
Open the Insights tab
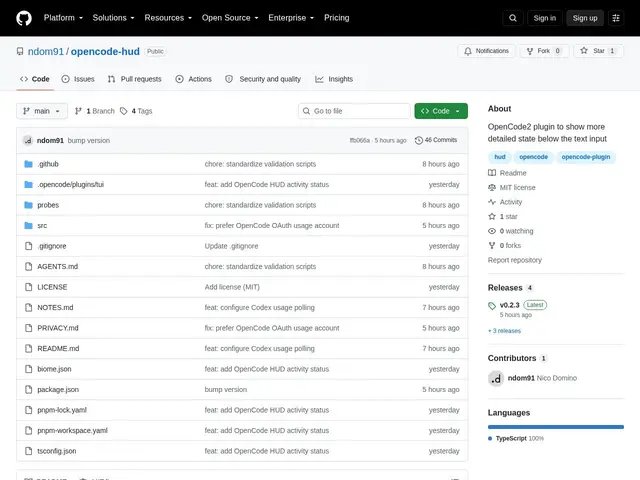[x=334, y=79]
